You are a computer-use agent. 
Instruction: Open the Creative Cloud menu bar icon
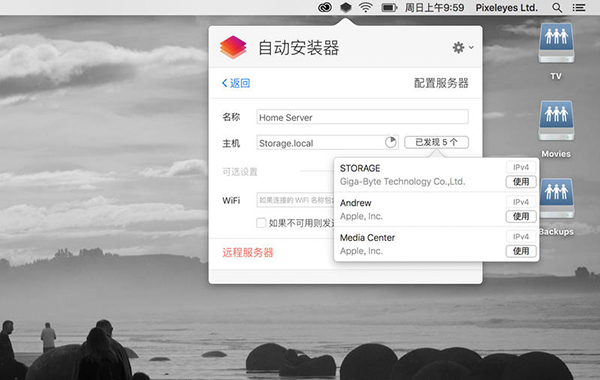pos(325,7)
